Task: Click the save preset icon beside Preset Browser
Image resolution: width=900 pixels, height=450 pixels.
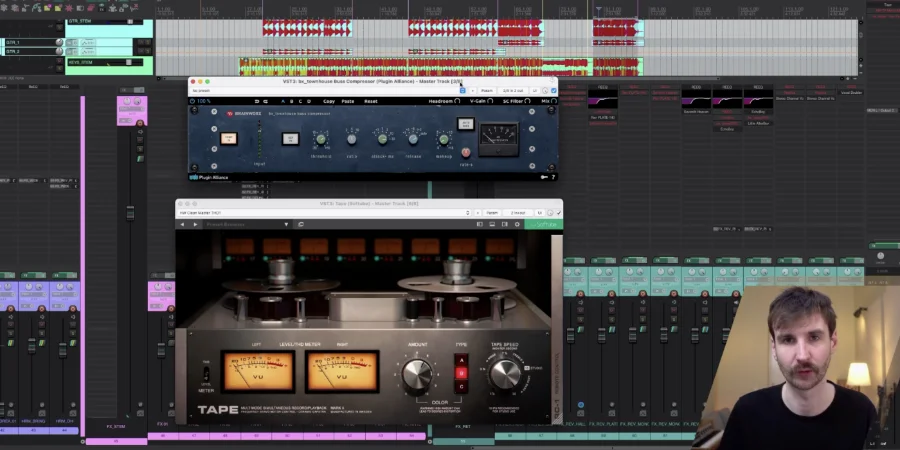Action: pos(301,224)
